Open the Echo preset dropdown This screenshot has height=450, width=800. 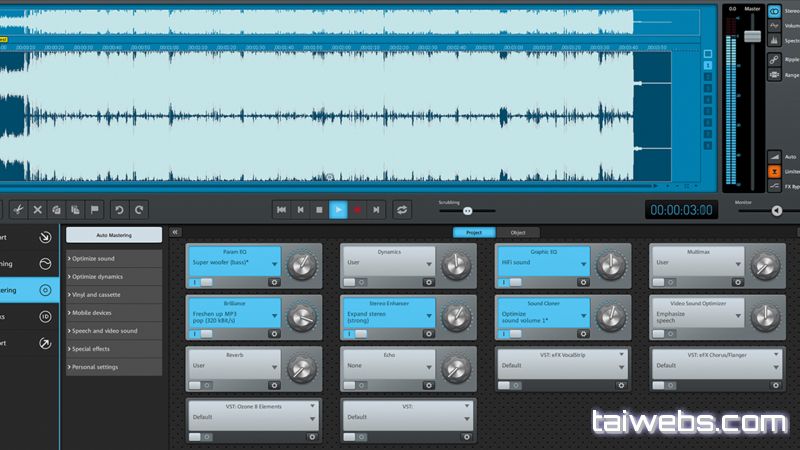coord(430,366)
